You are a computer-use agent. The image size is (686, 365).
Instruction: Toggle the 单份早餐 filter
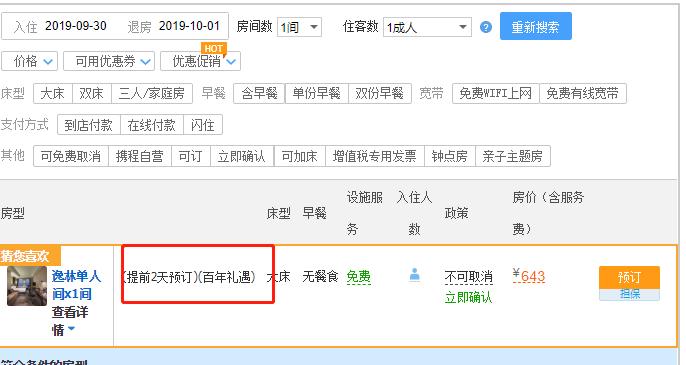(316, 93)
